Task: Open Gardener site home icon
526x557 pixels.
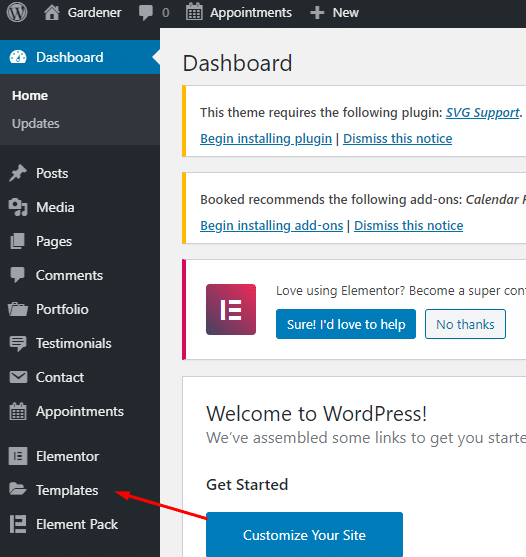Action: click(52, 13)
